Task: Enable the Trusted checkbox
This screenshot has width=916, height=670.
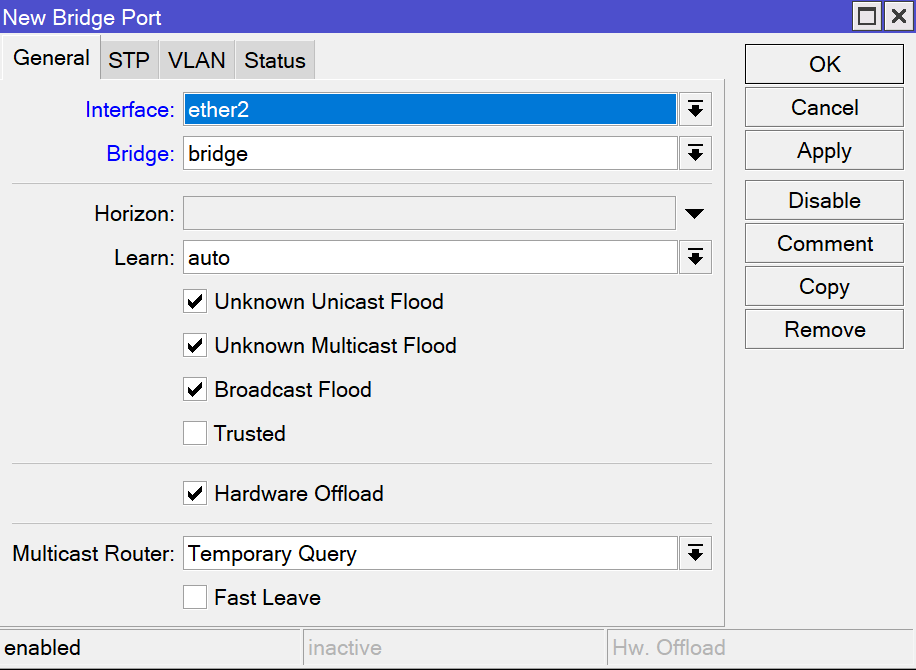Action: pyautogui.click(x=195, y=434)
